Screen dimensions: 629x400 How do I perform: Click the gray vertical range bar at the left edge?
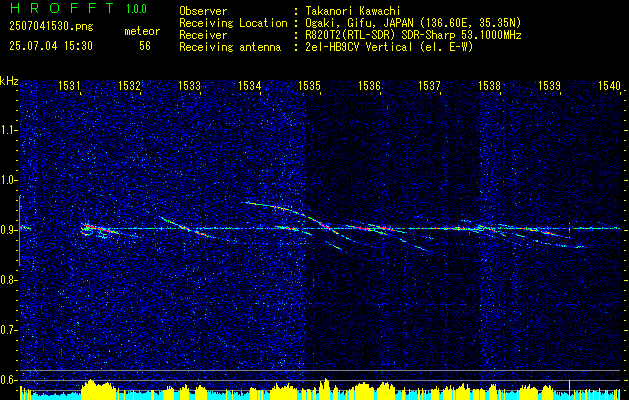pyautogui.click(x=19, y=230)
